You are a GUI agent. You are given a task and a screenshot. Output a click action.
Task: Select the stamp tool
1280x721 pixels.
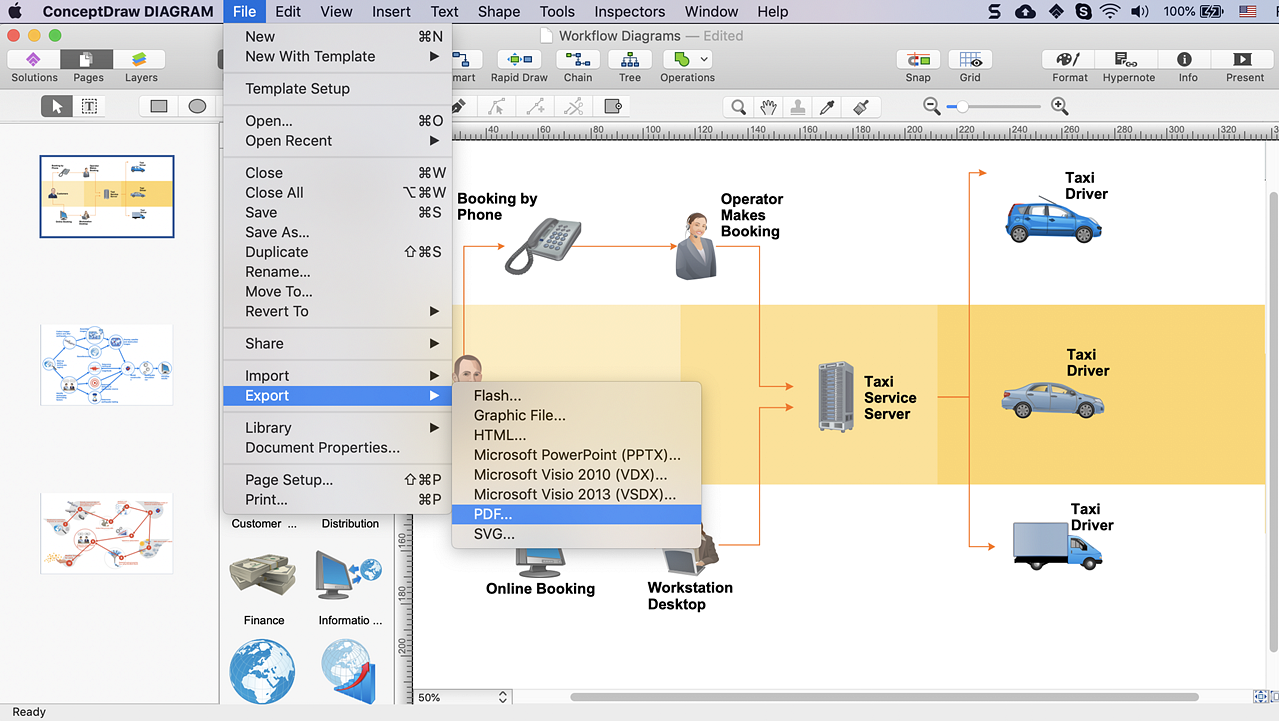tap(798, 107)
